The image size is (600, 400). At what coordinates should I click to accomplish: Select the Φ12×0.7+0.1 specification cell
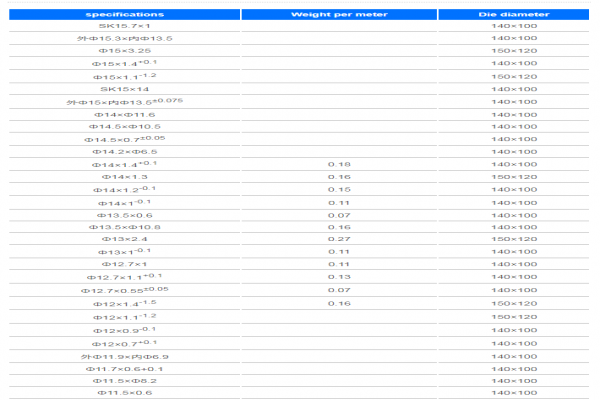tap(125, 343)
